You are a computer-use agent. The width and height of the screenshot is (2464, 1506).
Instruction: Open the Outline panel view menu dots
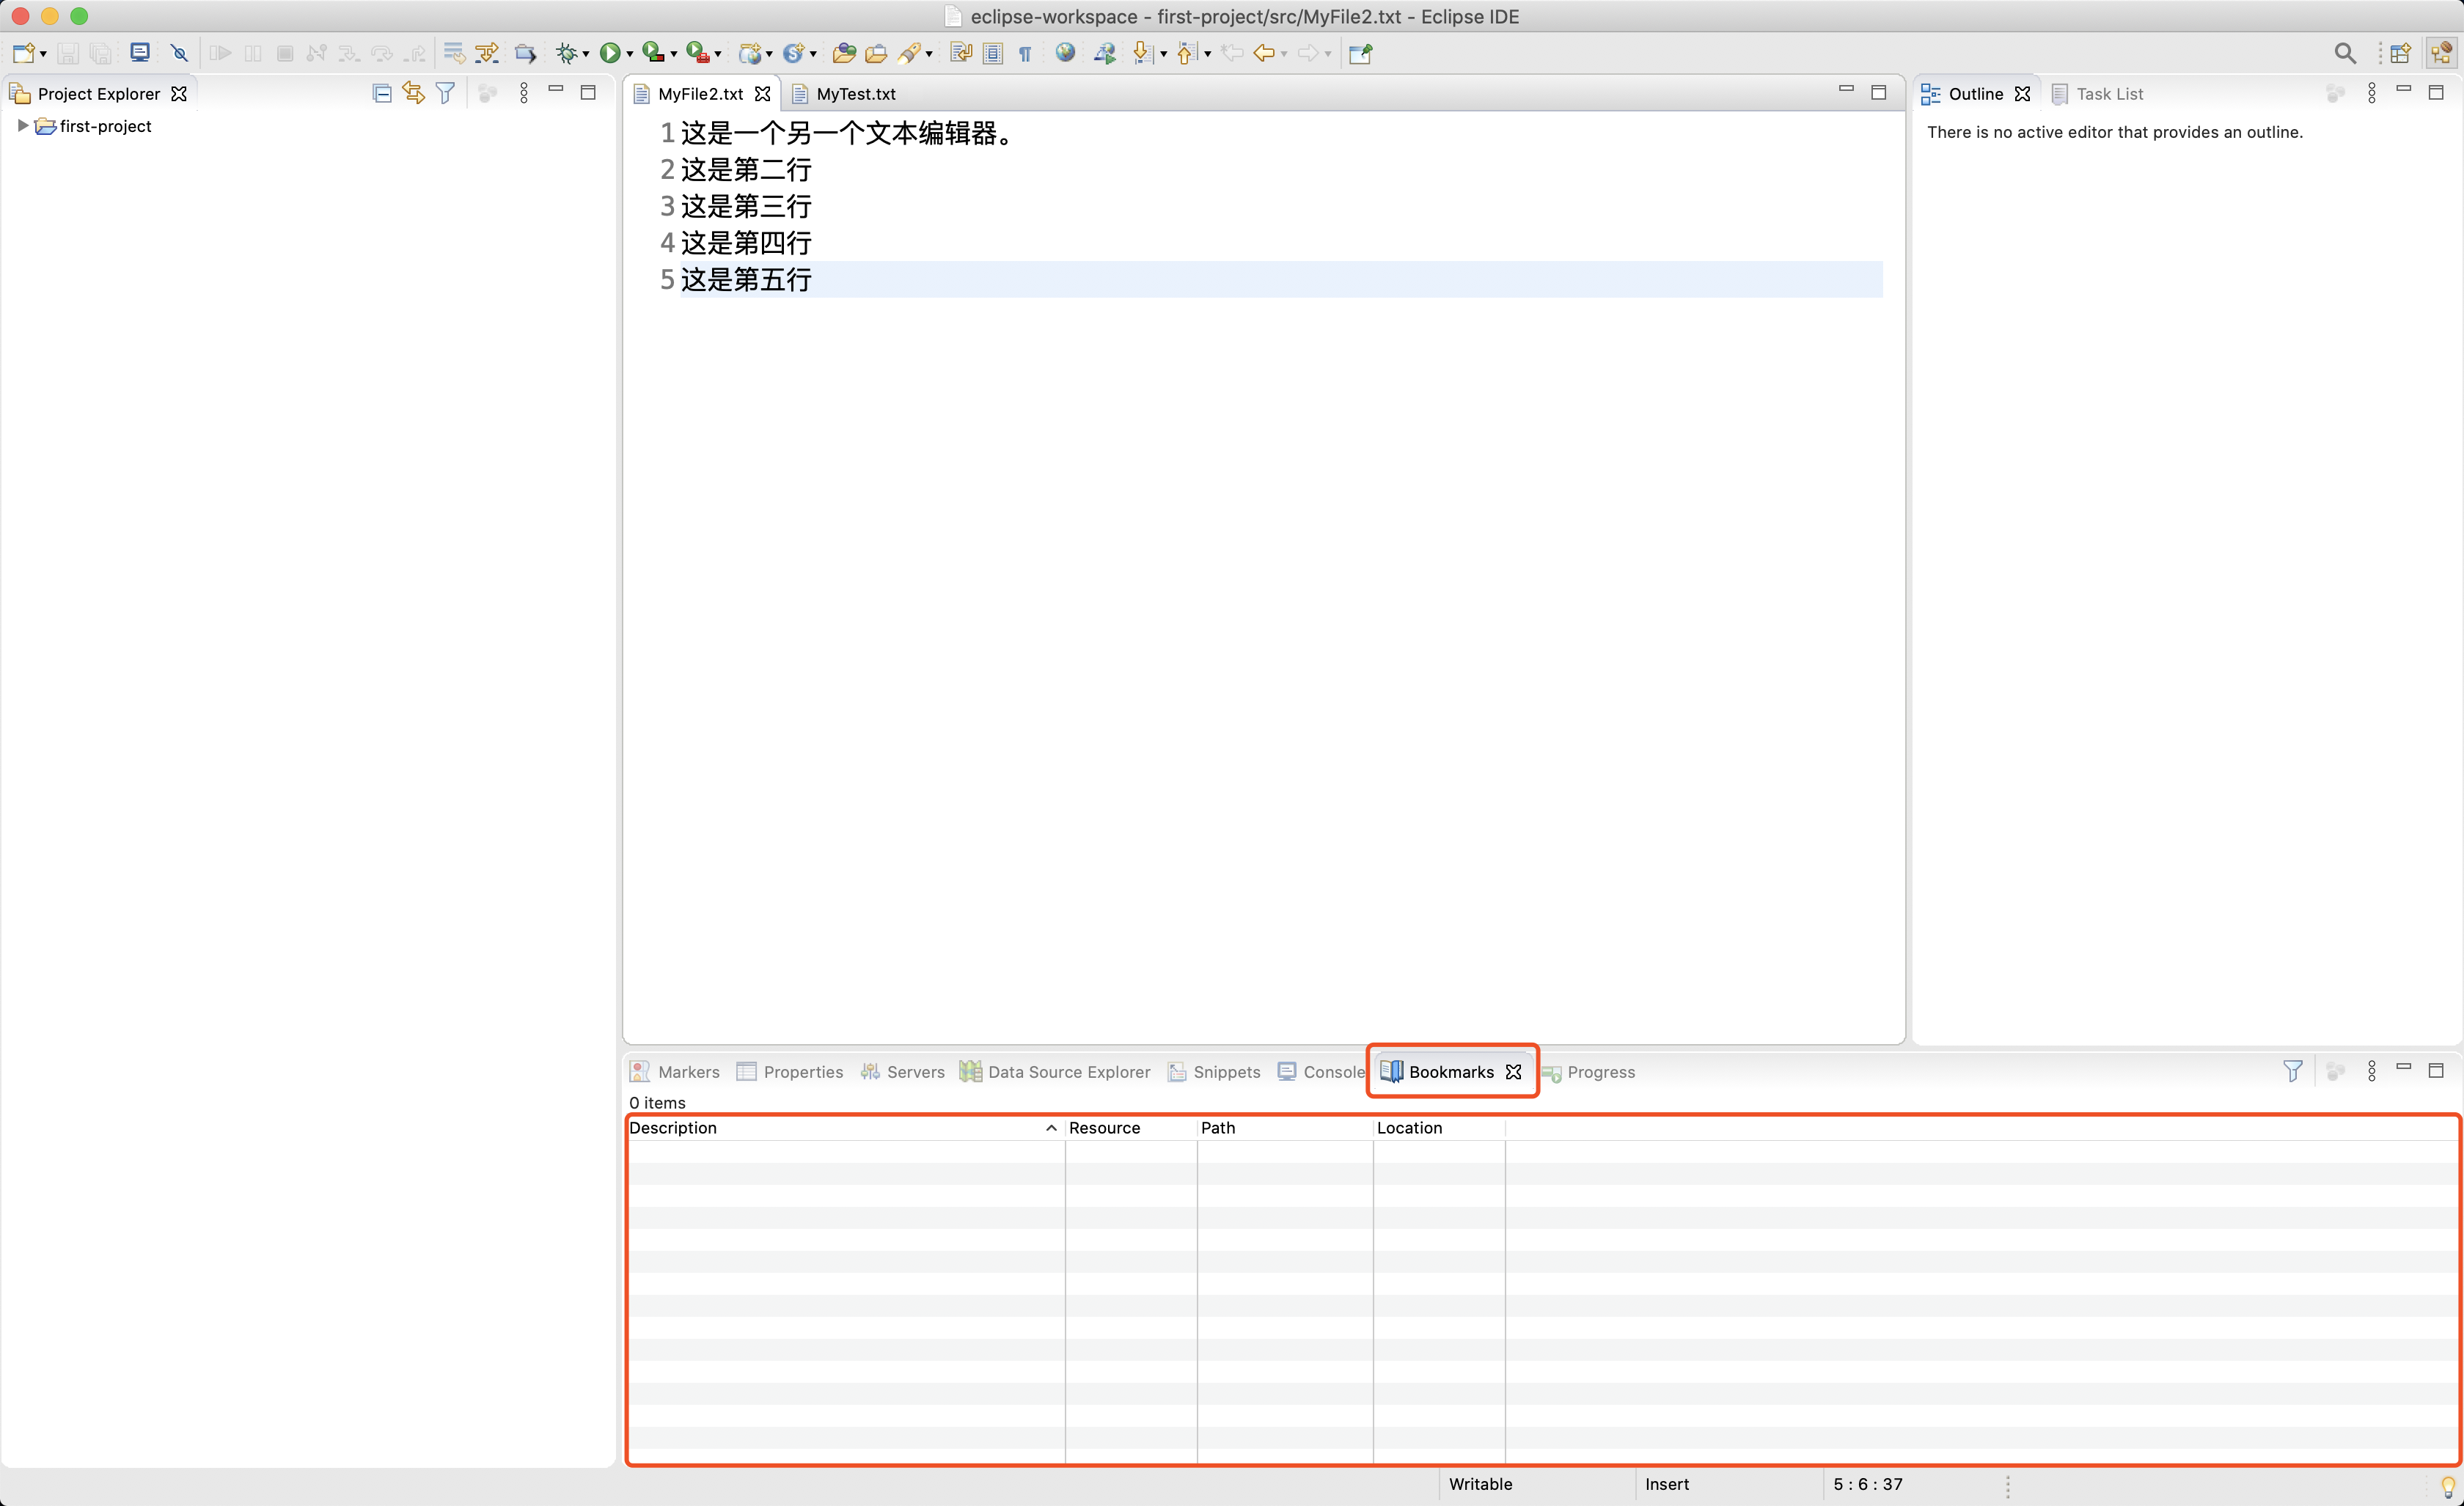click(x=2371, y=93)
